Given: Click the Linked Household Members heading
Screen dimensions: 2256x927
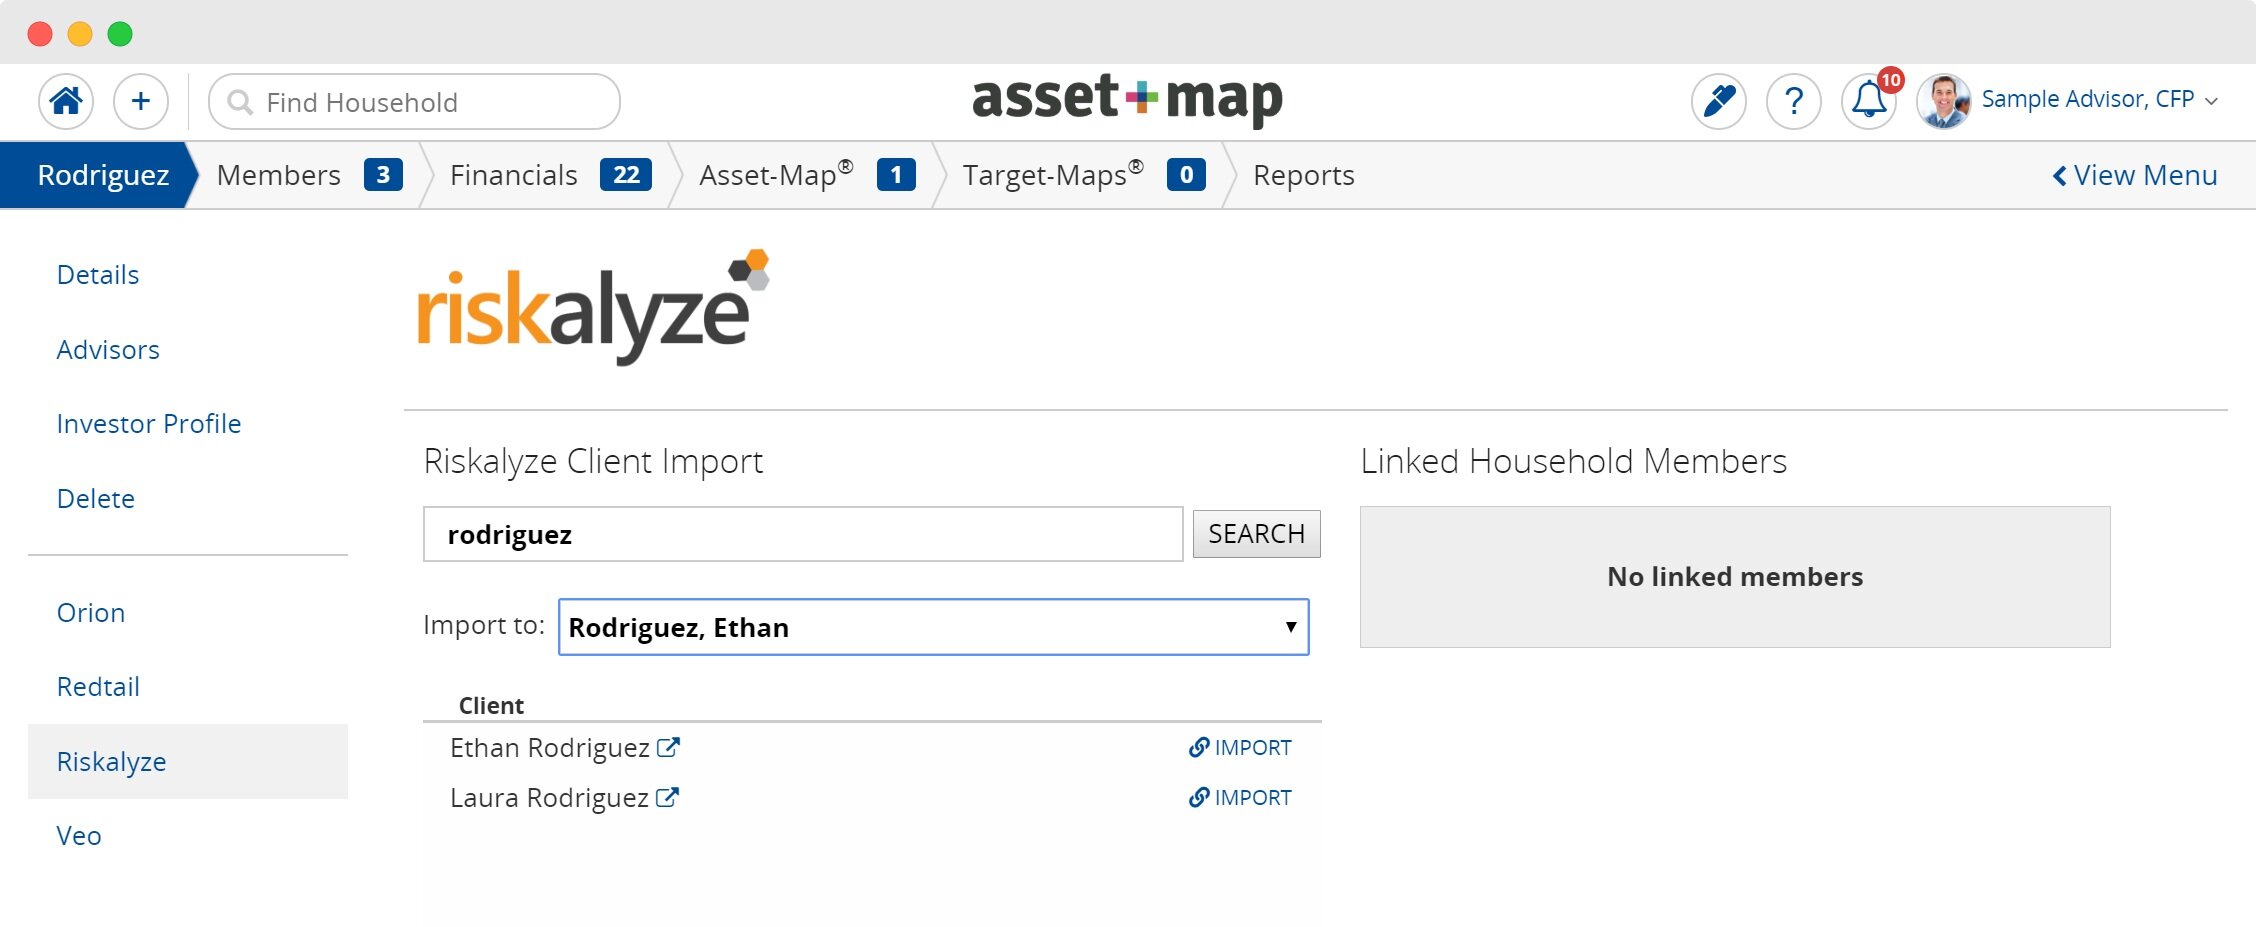Looking at the screenshot, I should tap(1574, 462).
